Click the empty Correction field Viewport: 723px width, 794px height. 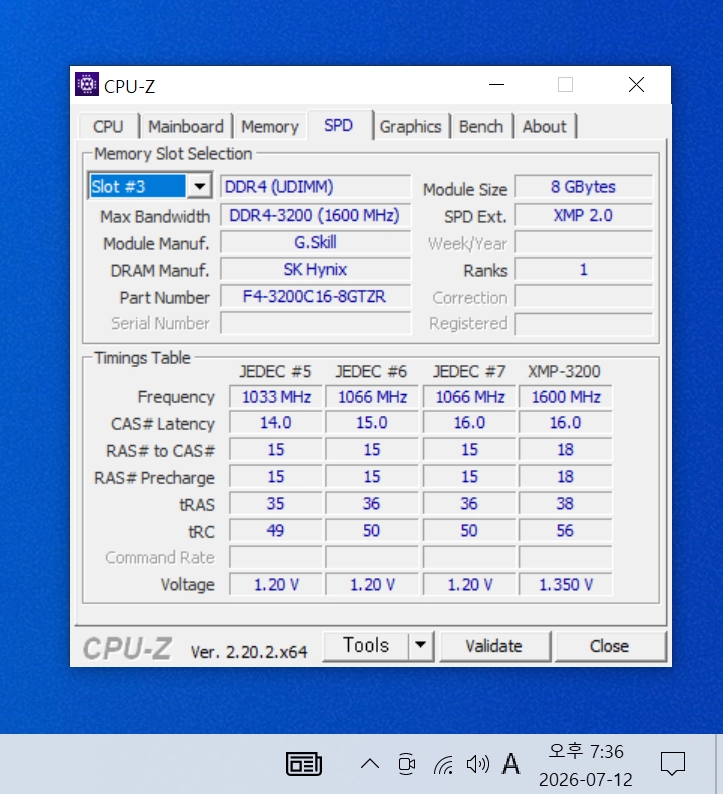(x=584, y=297)
